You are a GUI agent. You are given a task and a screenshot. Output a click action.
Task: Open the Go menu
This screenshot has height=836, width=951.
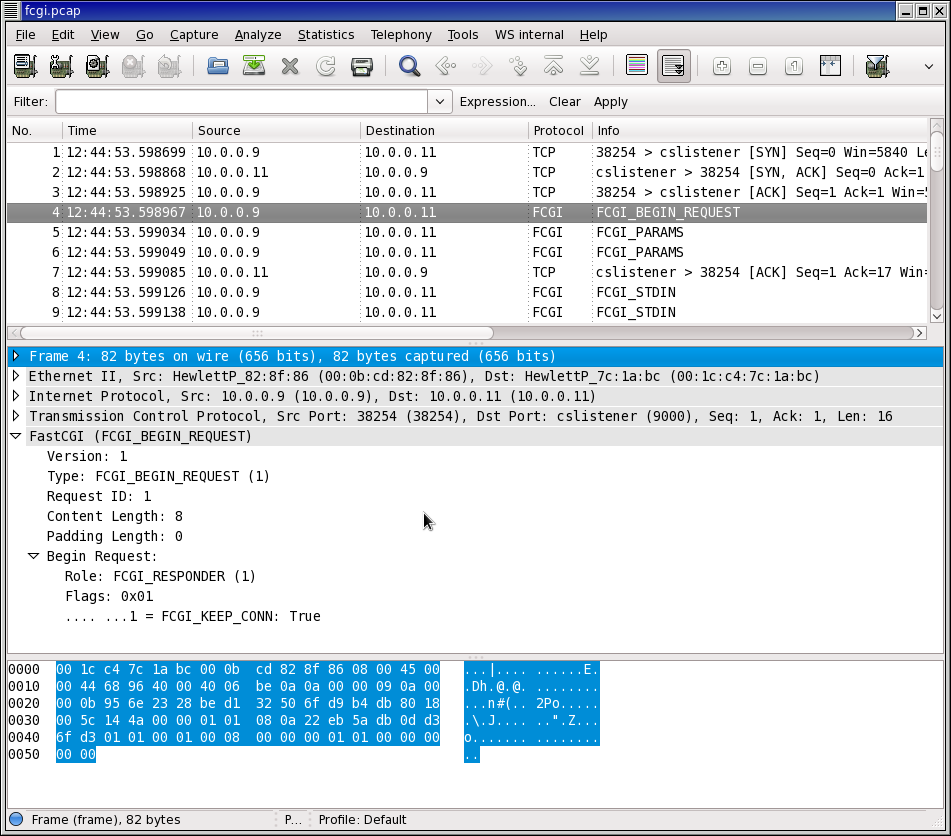coord(144,35)
